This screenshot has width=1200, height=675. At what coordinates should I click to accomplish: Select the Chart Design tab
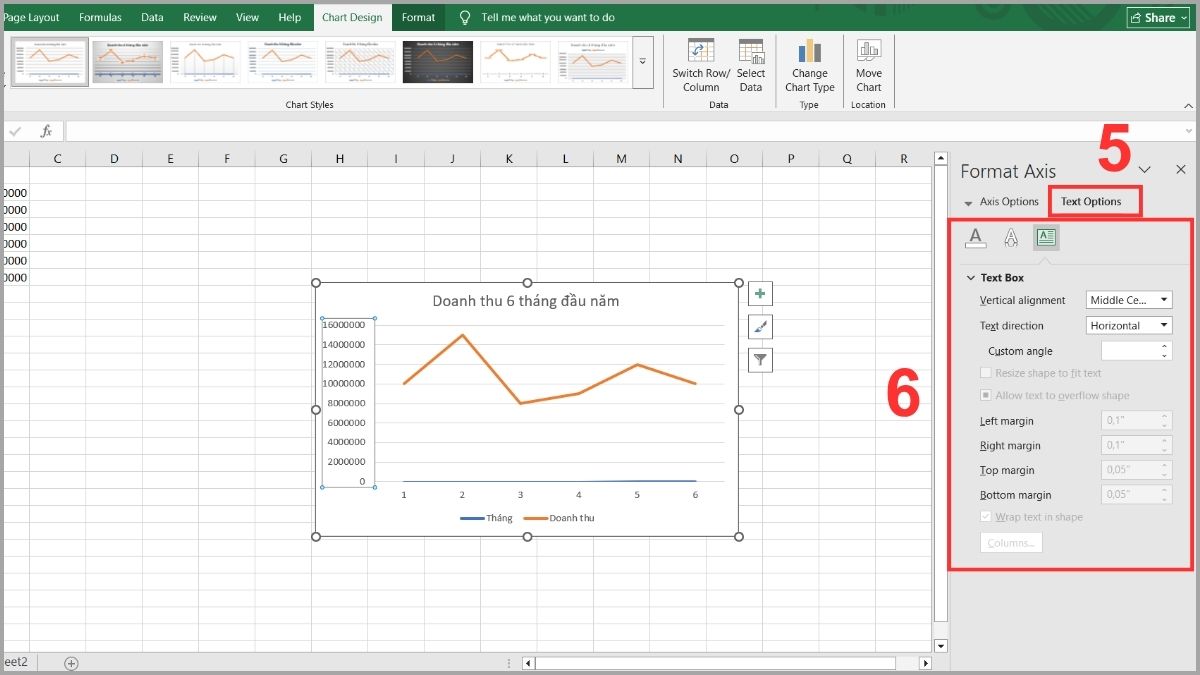pos(352,17)
